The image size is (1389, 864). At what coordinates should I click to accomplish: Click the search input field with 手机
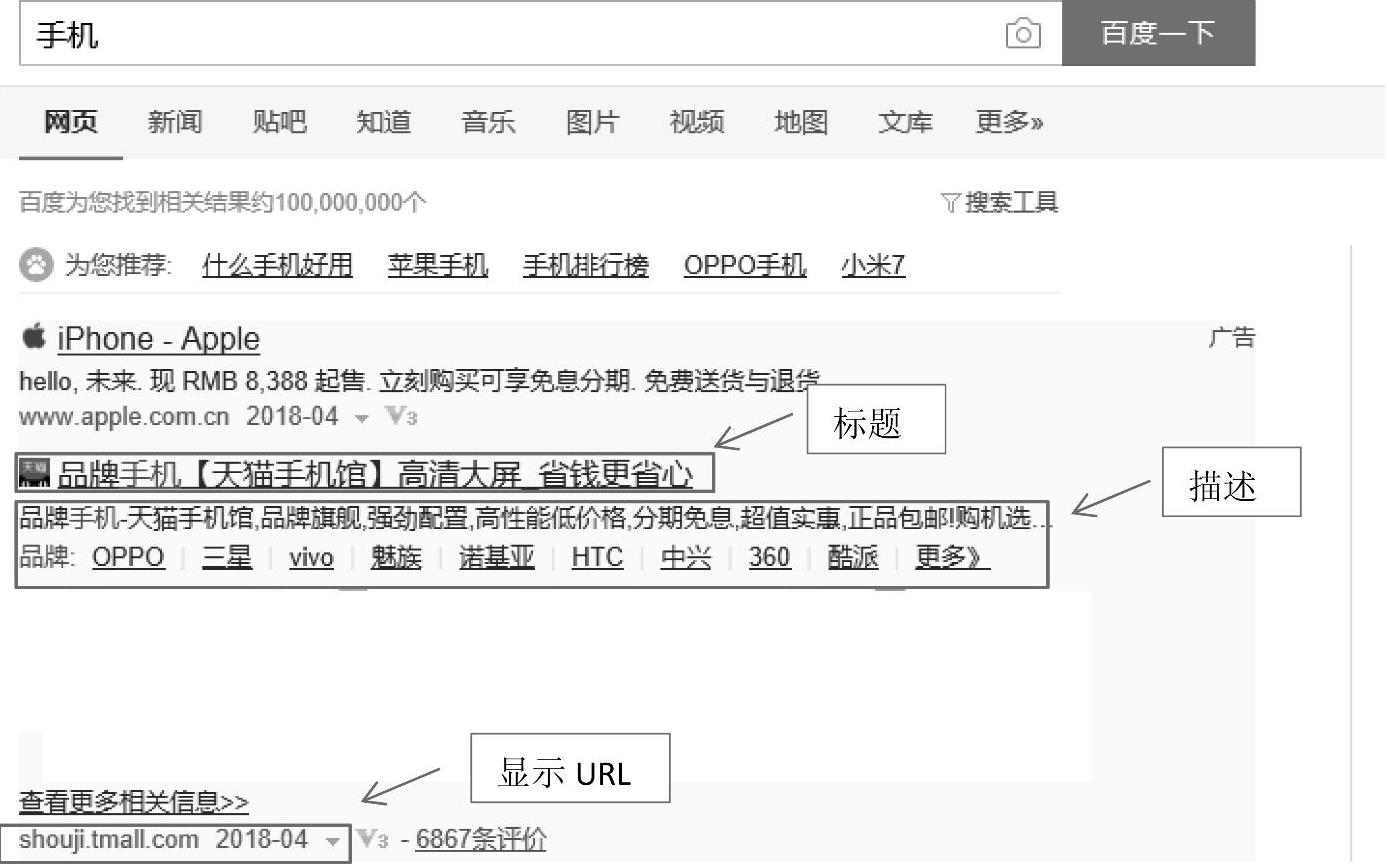click(500, 34)
